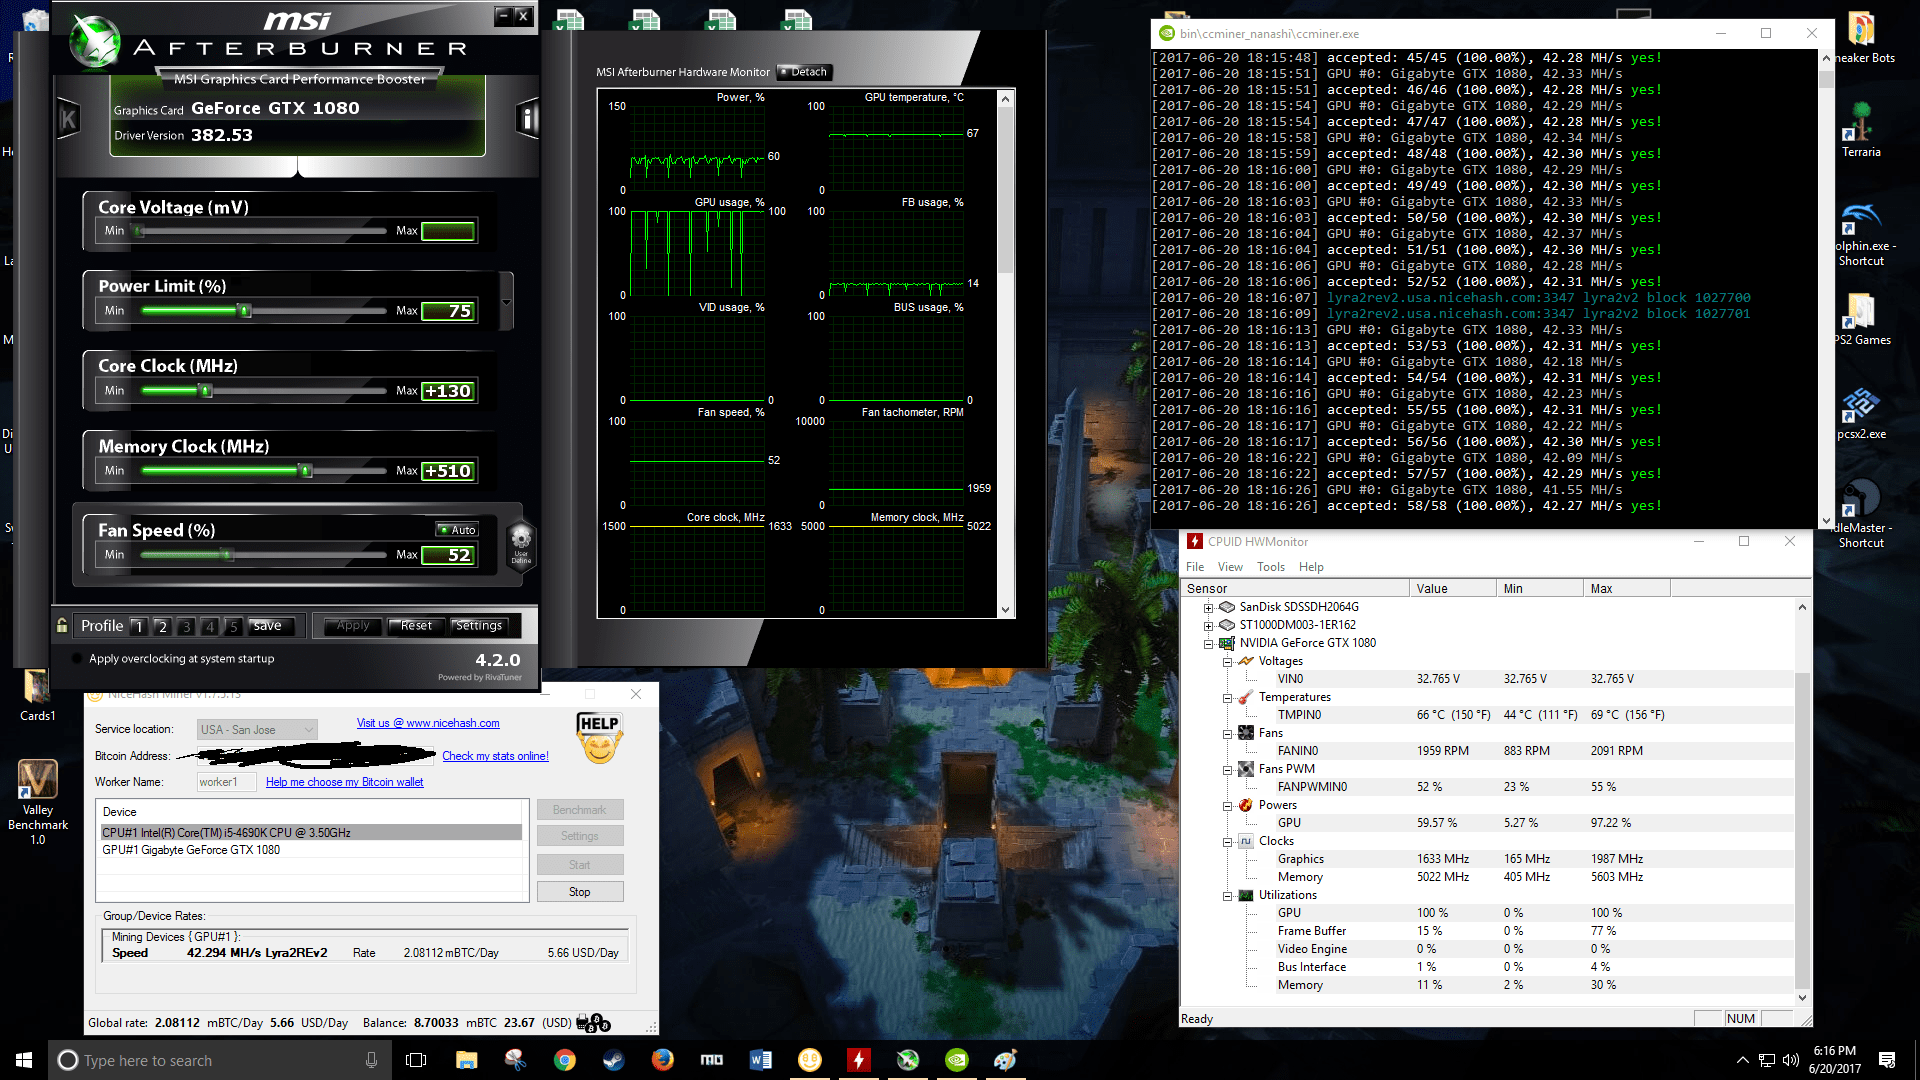The image size is (1920, 1080).
Task: Click the NiceHash HELP smiley icon
Action: click(x=599, y=738)
